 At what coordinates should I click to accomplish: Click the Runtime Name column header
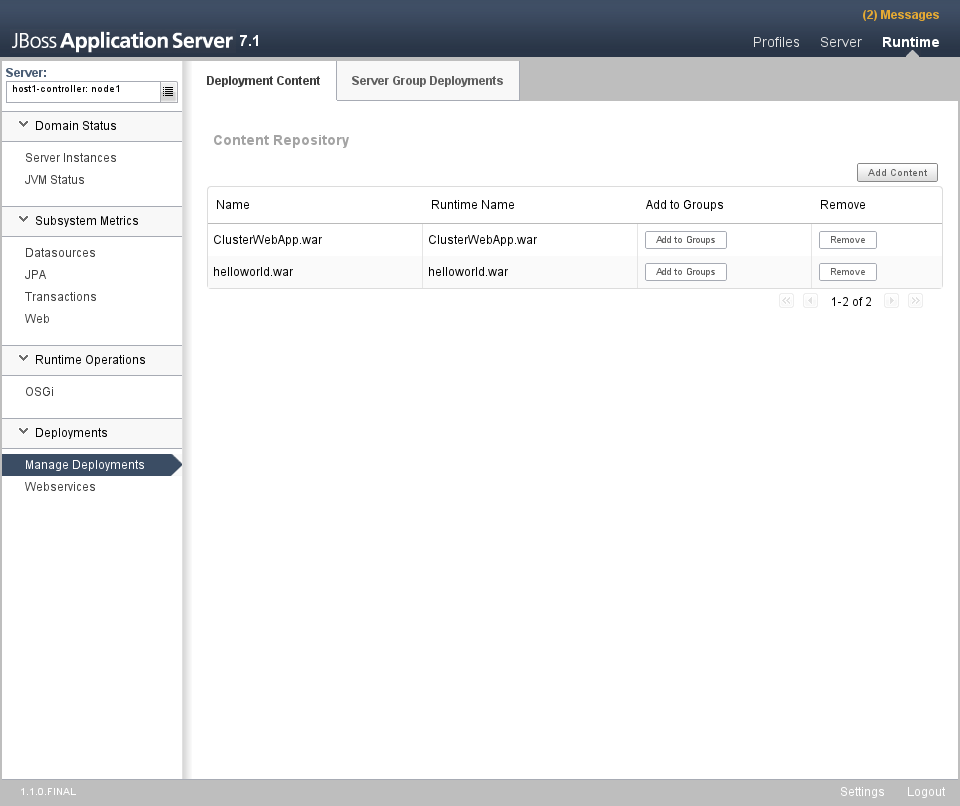[x=473, y=205]
